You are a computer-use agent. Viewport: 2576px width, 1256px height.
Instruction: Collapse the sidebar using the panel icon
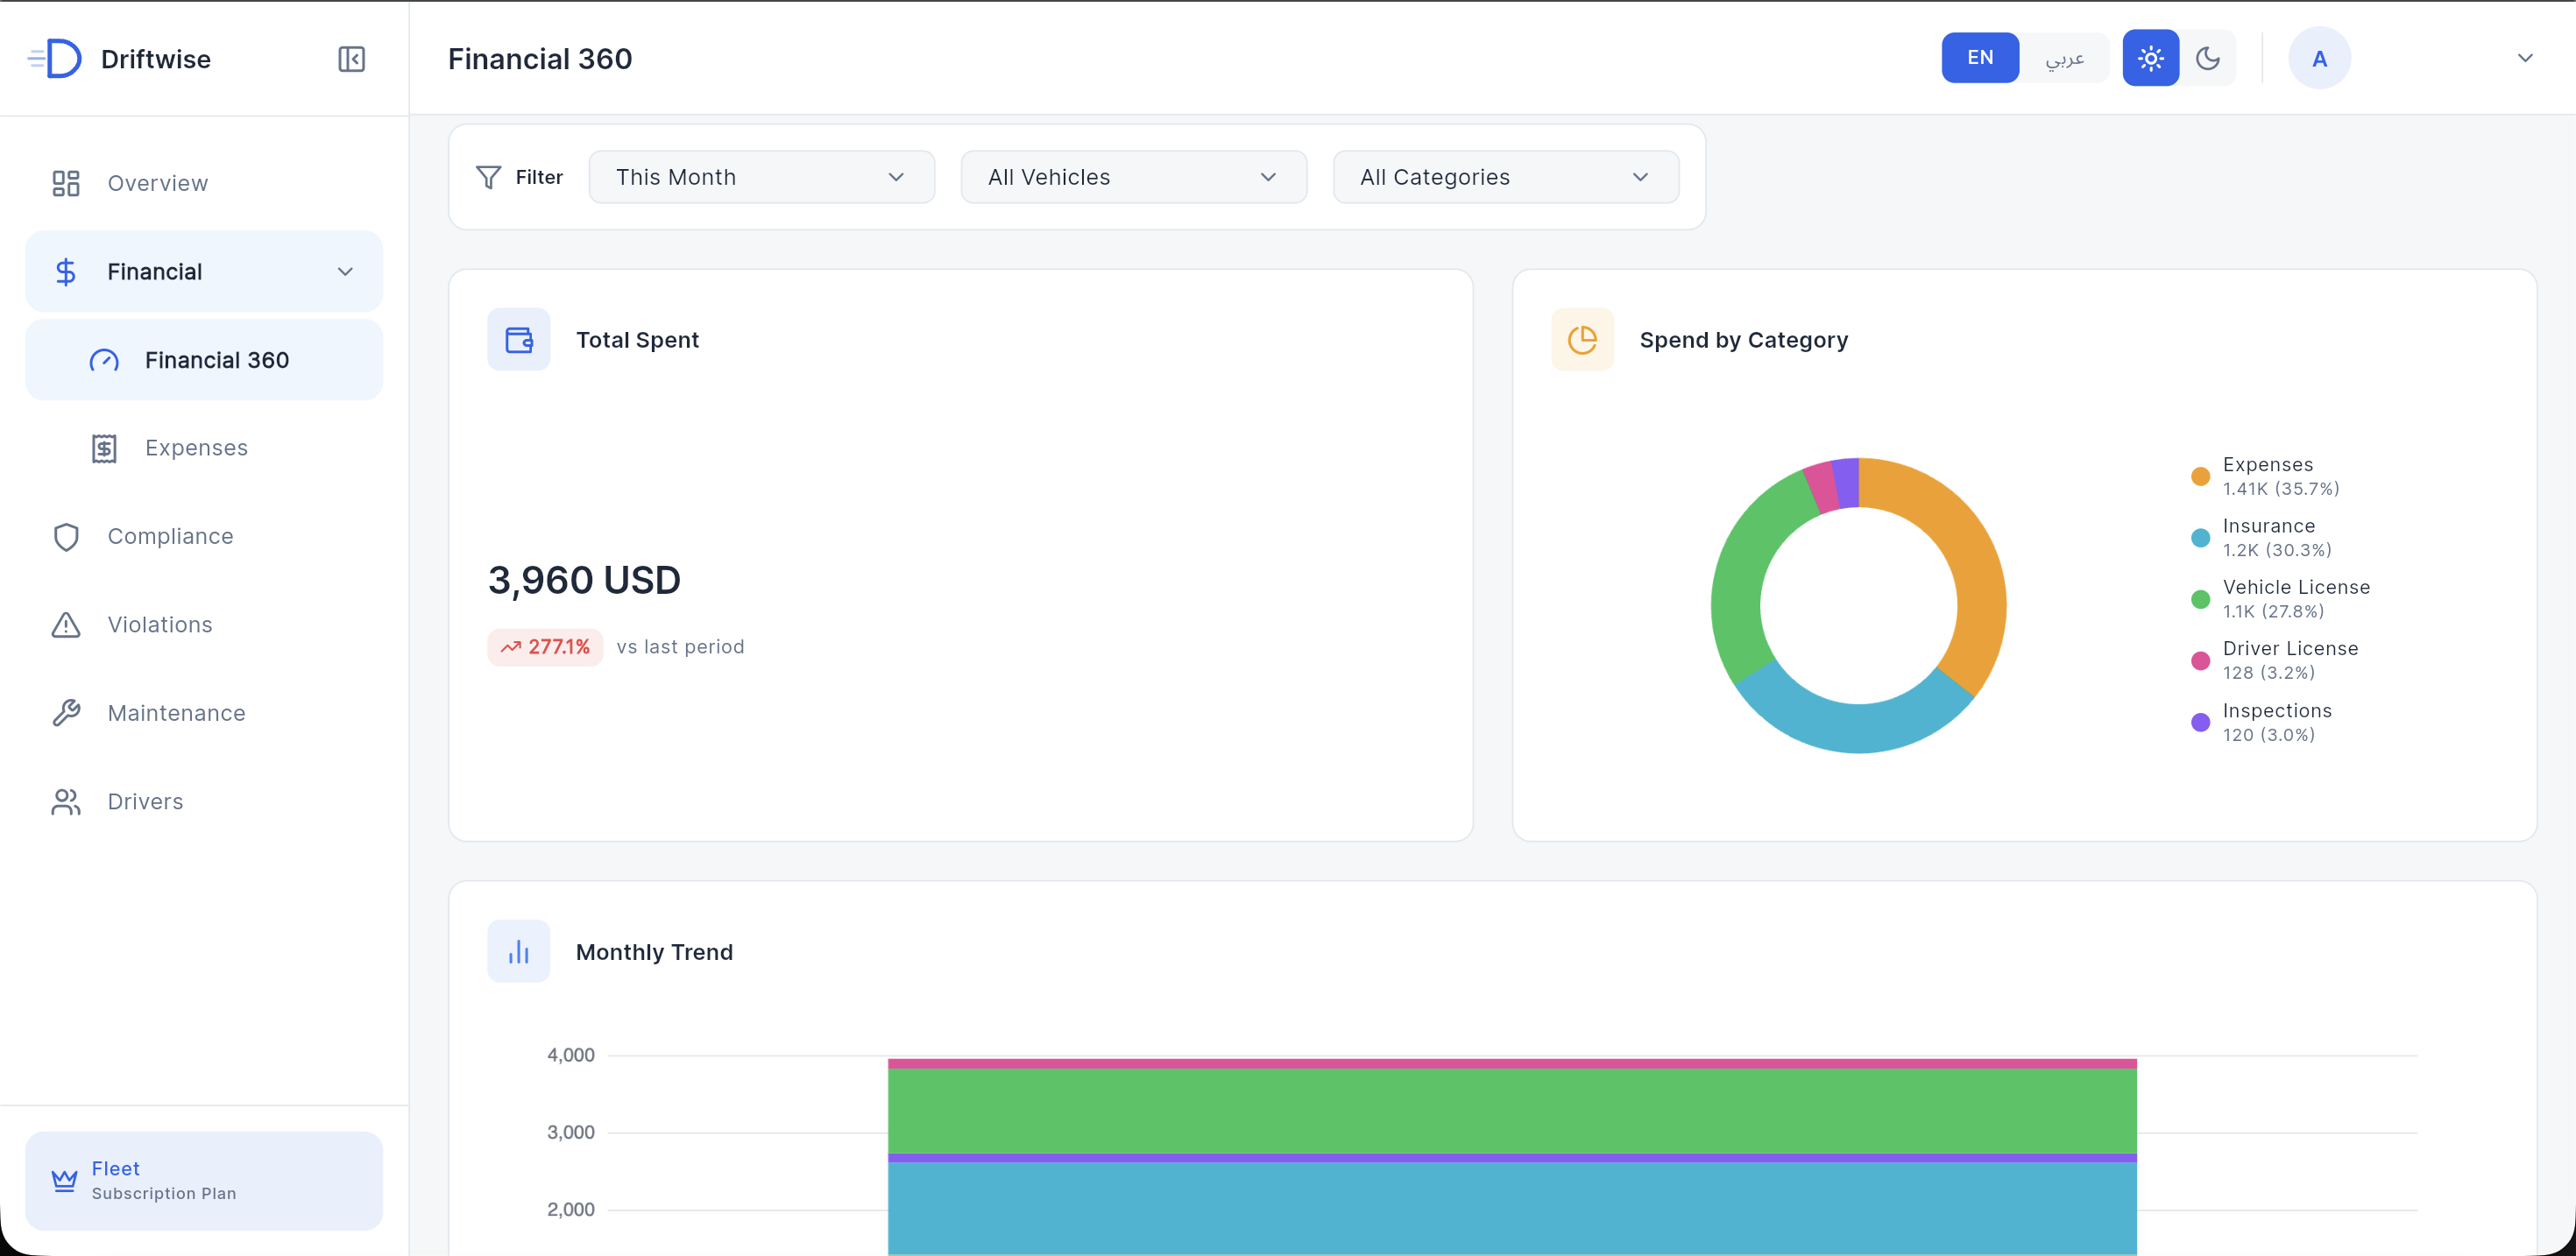[351, 58]
